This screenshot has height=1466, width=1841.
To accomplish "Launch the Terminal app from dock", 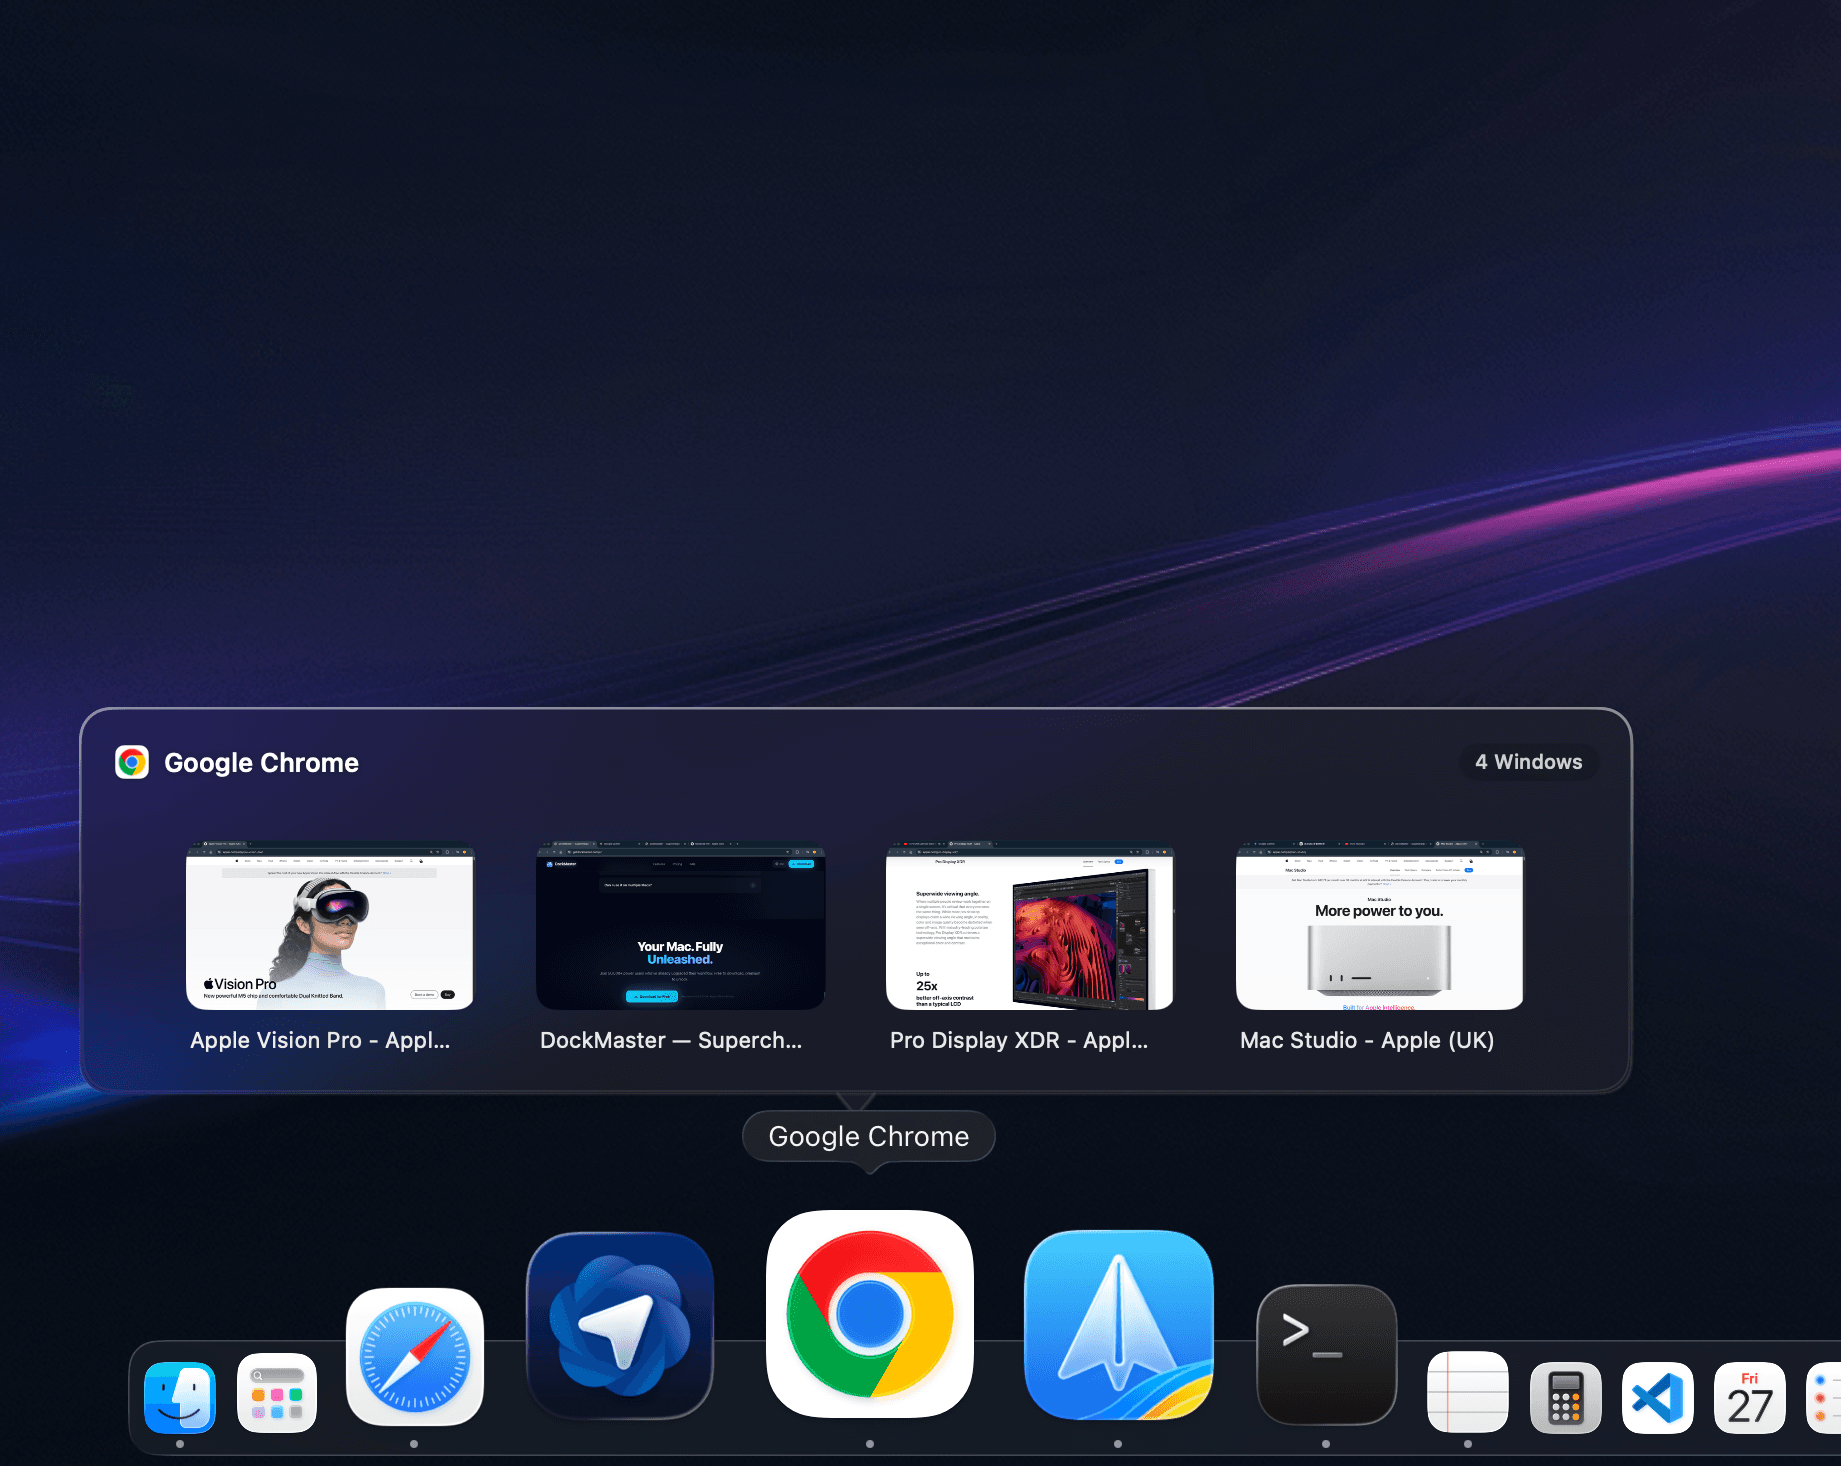I will coord(1326,1354).
